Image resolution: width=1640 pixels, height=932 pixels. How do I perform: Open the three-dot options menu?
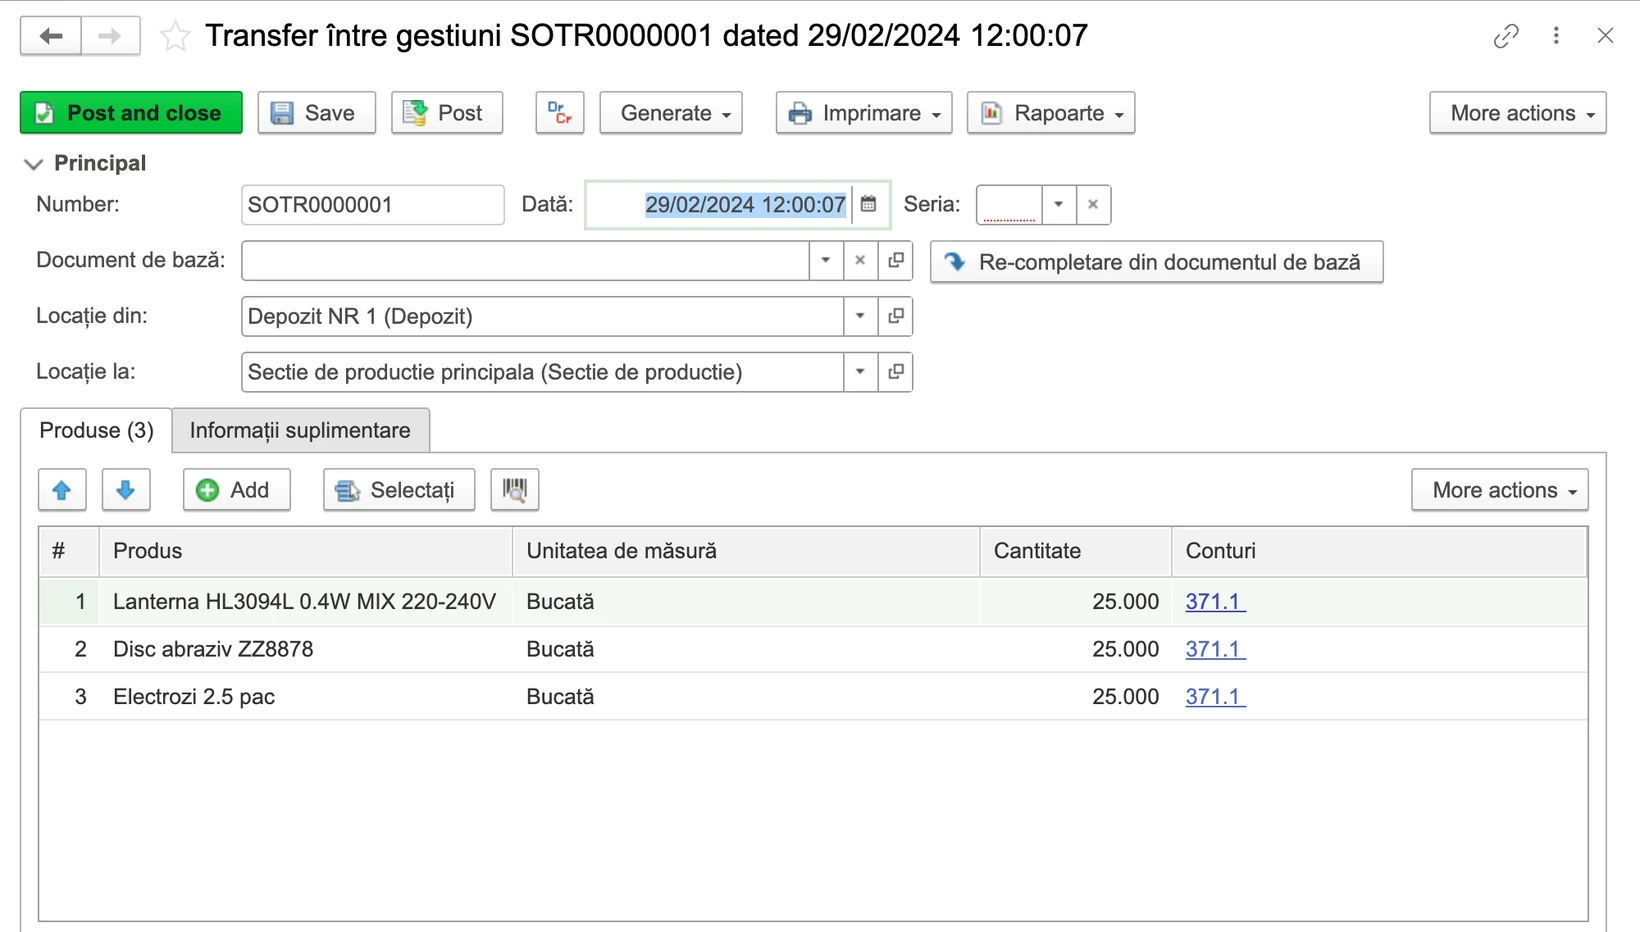click(1556, 36)
